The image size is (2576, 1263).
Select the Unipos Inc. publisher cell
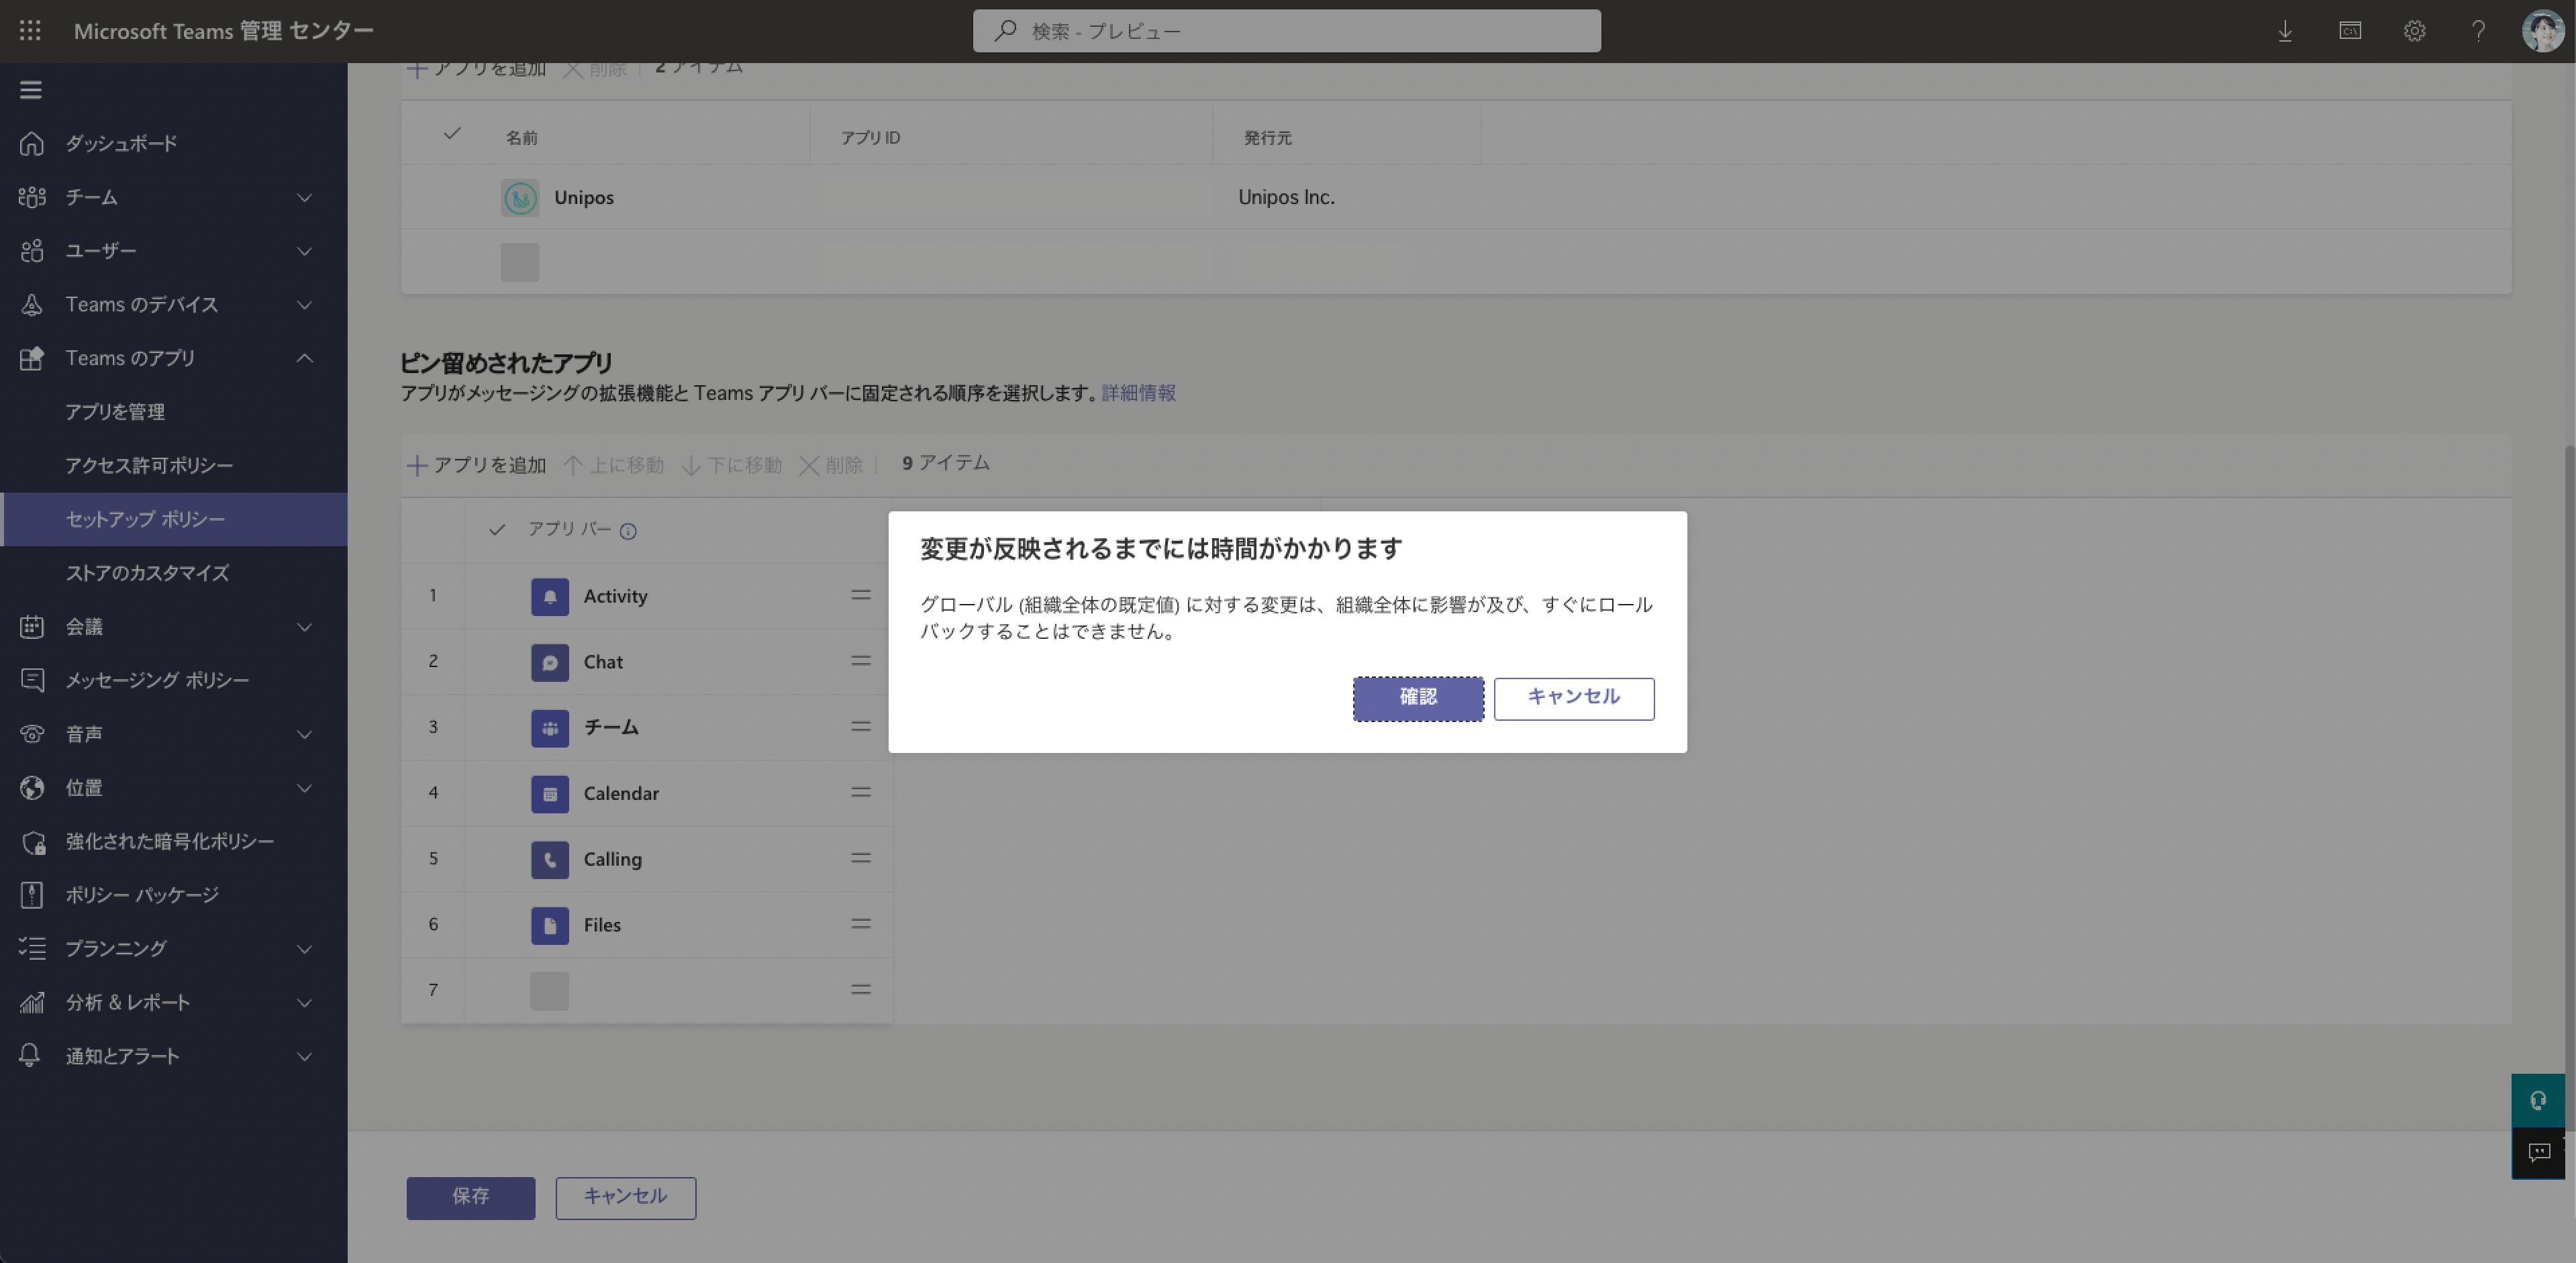1287,198
